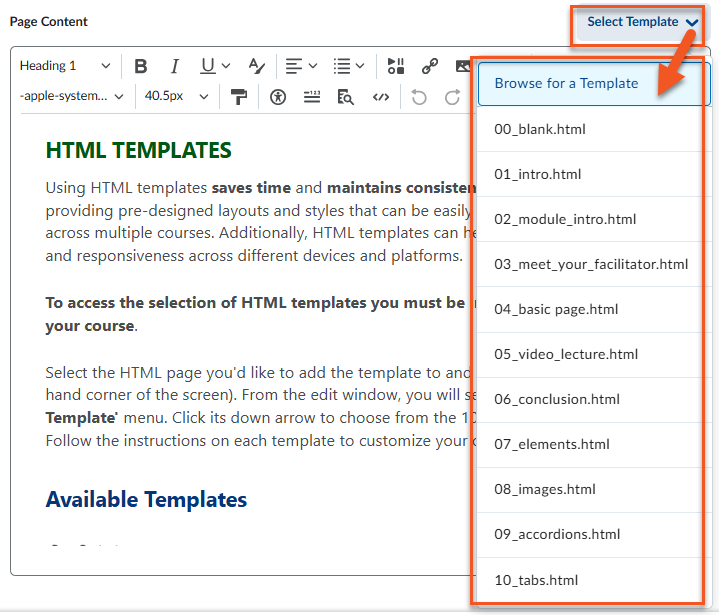This screenshot has width=719, height=615.
Task: Open the text color picker
Action: 257,66
